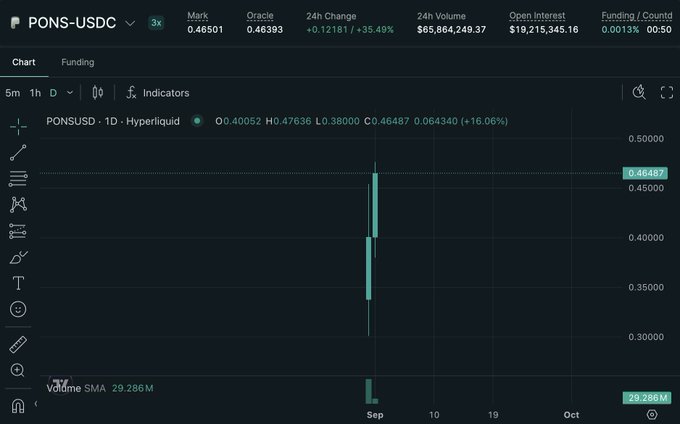Click the Volume SMA indicator legend
680x424 pixels.
(x=100, y=388)
